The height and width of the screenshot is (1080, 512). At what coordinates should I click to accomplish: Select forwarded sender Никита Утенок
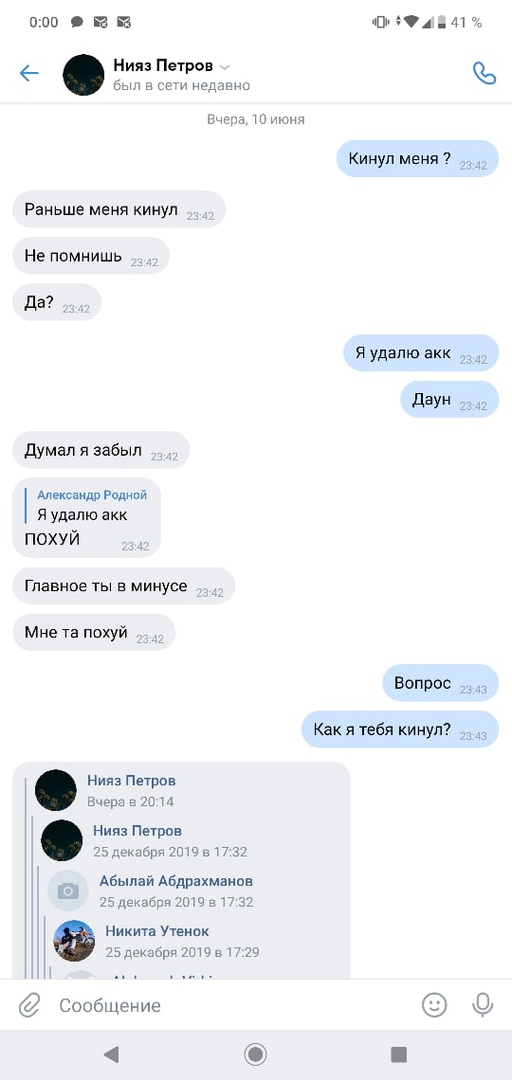pos(157,931)
